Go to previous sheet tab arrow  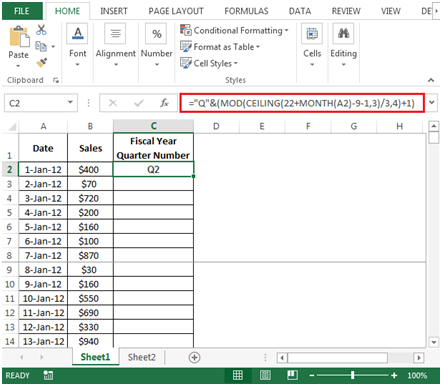pos(22,357)
